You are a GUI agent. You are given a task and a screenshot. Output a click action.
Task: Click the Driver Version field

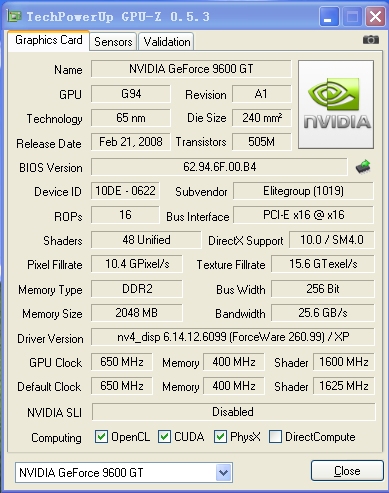(233, 337)
